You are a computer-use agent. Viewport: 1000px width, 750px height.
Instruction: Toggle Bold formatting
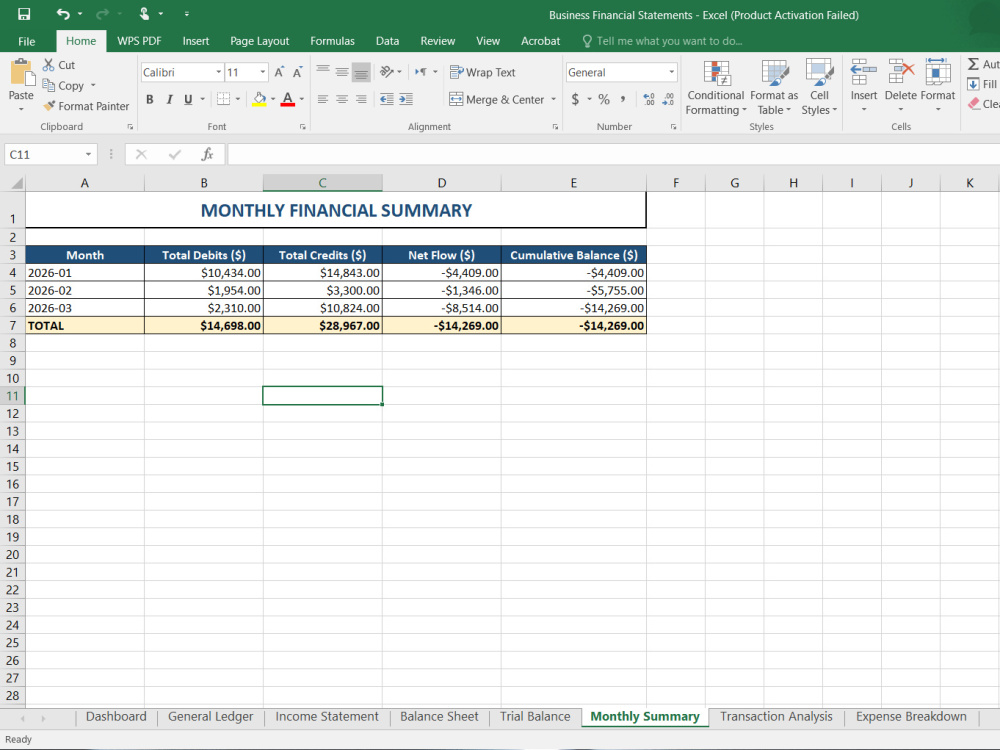[x=150, y=99]
